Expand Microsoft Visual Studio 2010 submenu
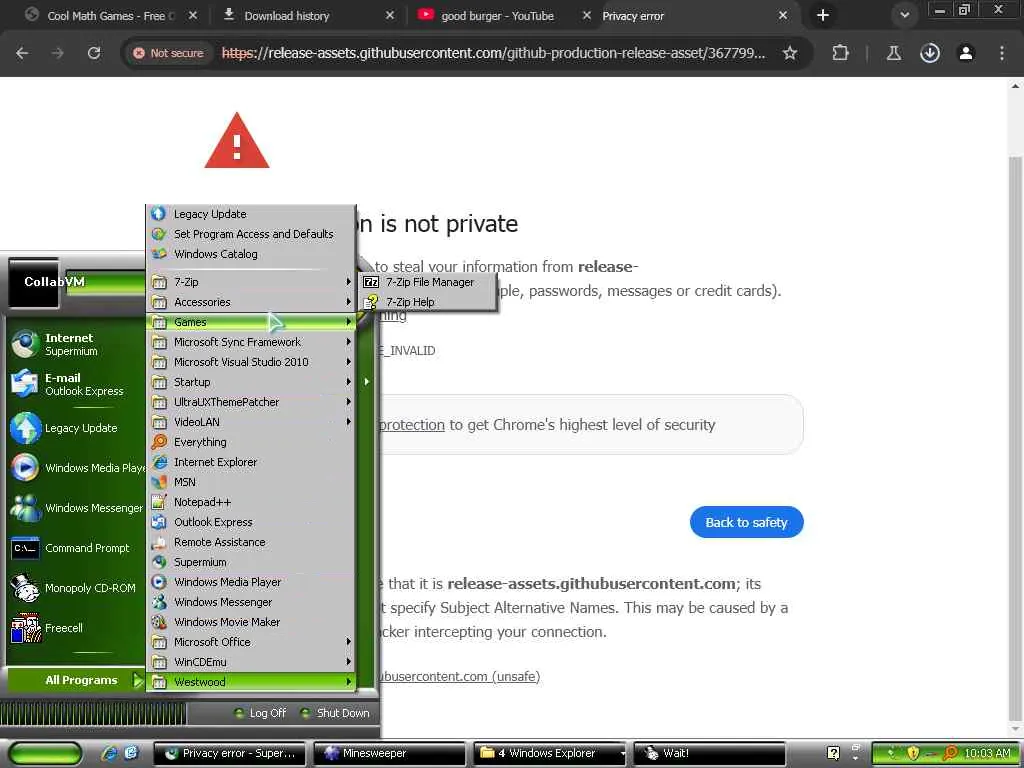 click(x=251, y=362)
